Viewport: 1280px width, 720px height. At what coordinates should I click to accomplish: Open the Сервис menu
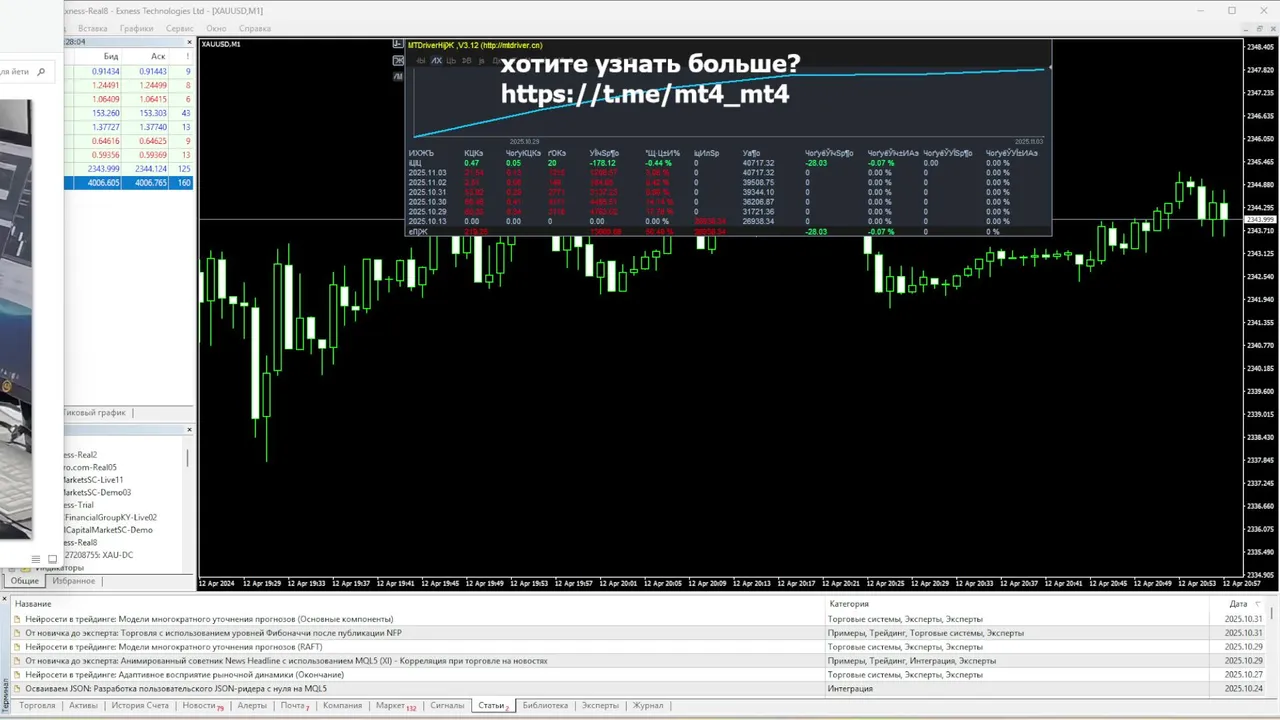point(180,28)
